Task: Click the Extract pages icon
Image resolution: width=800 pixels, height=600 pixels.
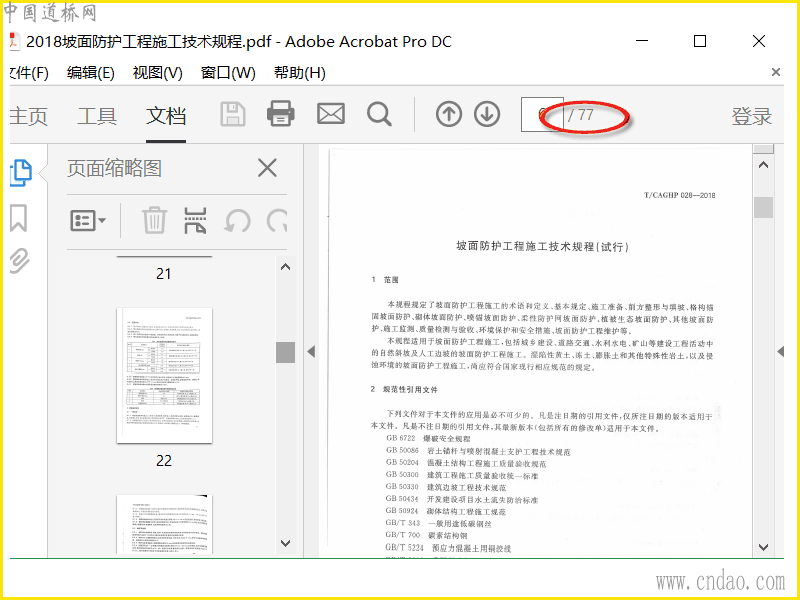Action: pos(195,220)
